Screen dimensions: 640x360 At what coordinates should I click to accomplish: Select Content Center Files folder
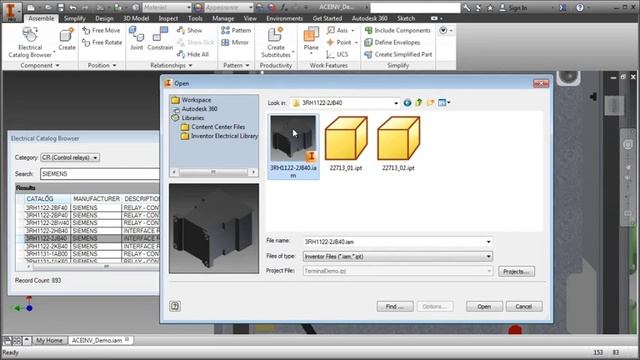pyautogui.click(x=213, y=127)
